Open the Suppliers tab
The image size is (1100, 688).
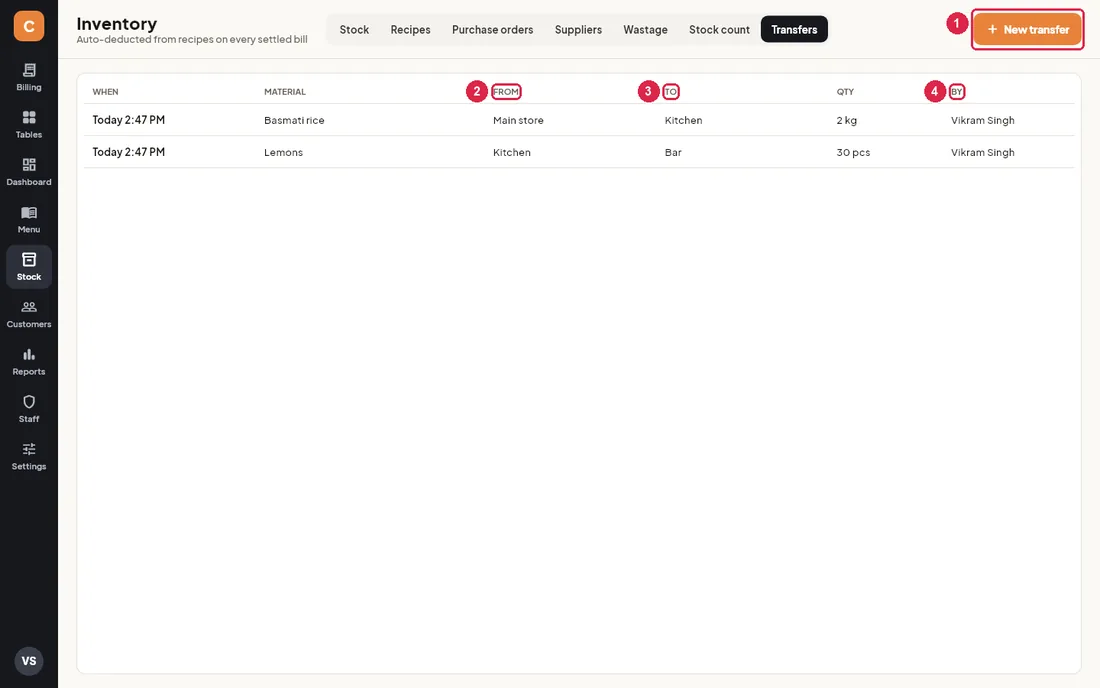tap(578, 29)
